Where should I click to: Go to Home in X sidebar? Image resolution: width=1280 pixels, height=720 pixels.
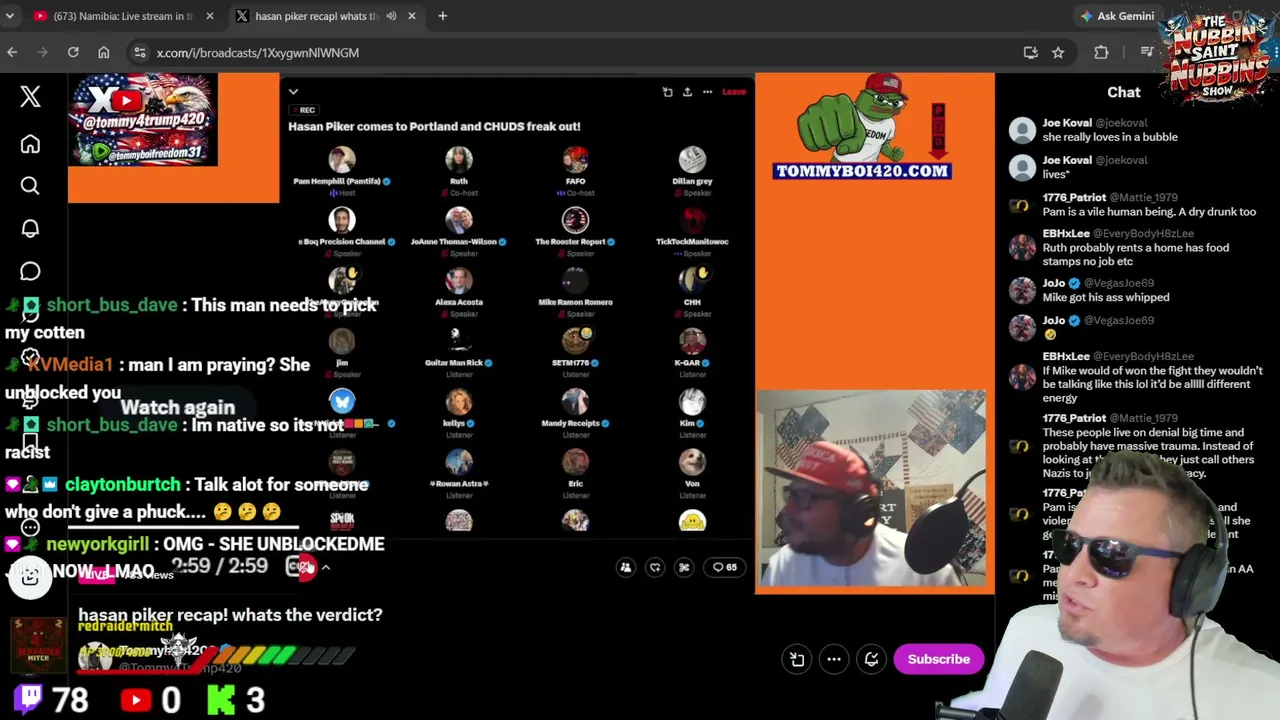tap(30, 145)
